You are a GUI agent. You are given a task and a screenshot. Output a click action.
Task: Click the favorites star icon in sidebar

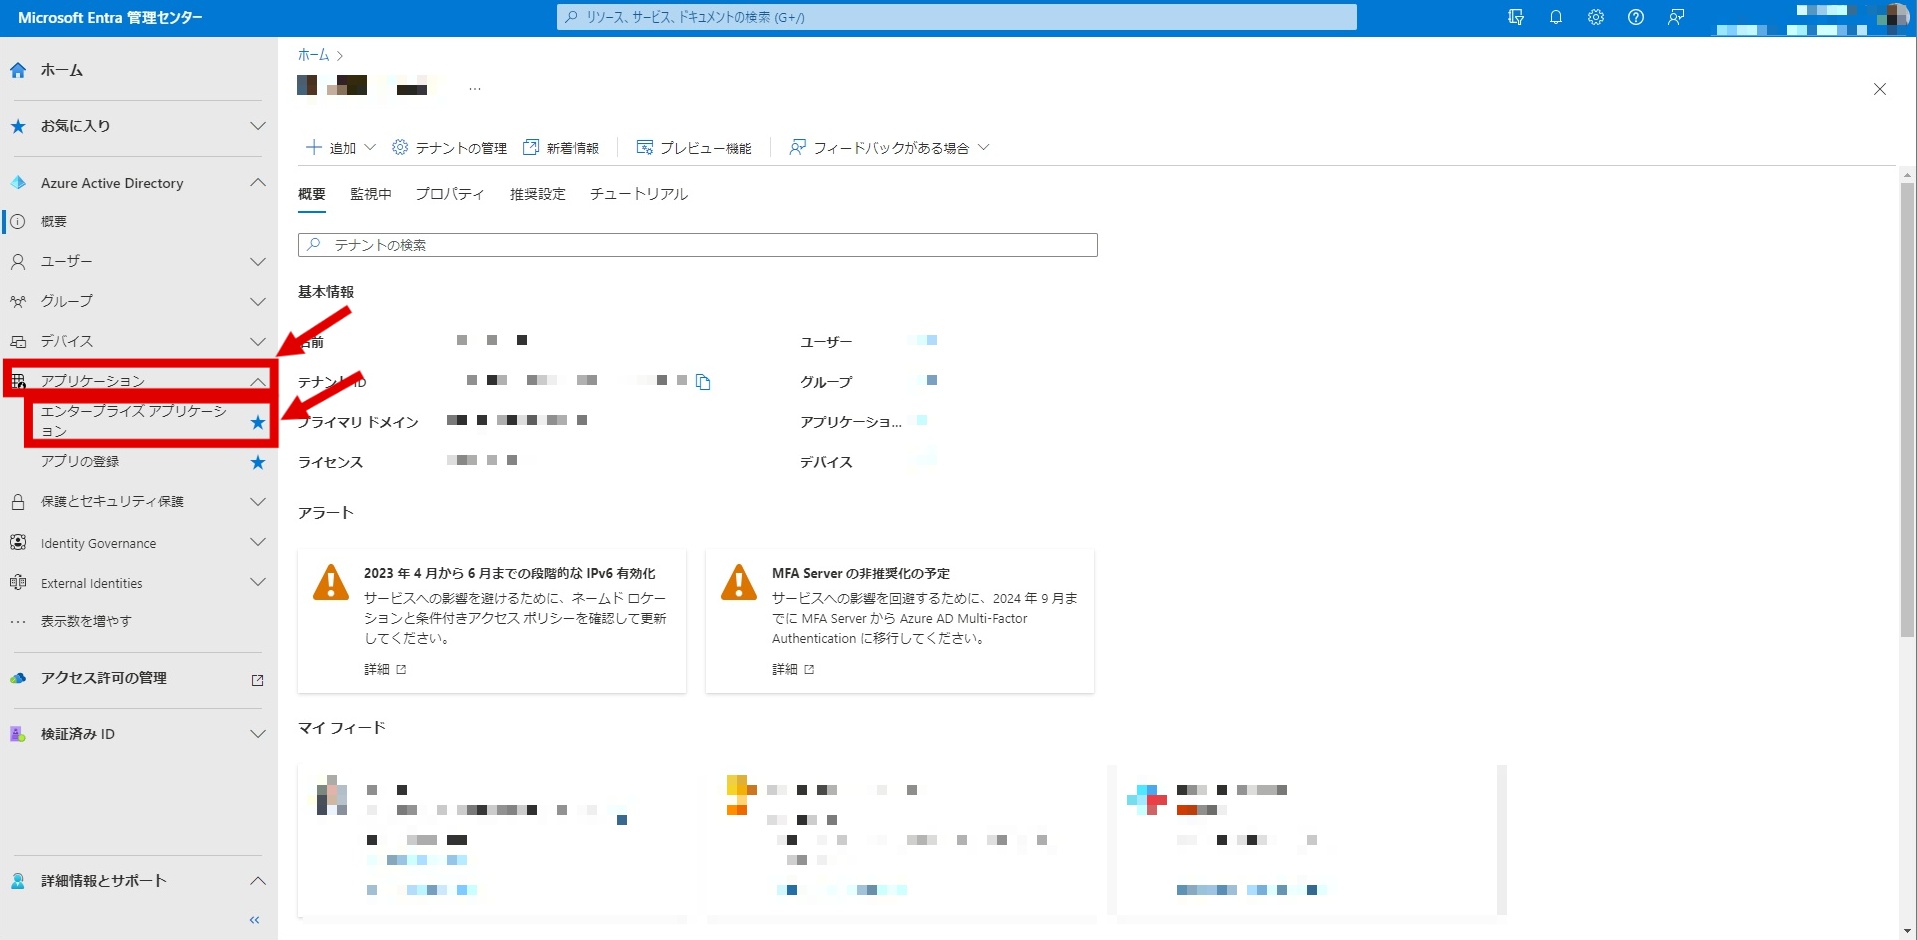pos(18,126)
